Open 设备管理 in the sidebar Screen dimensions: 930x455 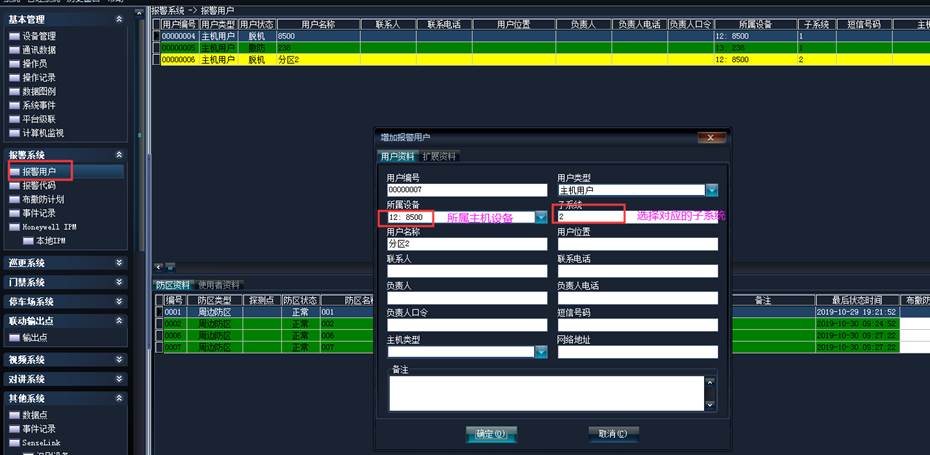[38, 35]
